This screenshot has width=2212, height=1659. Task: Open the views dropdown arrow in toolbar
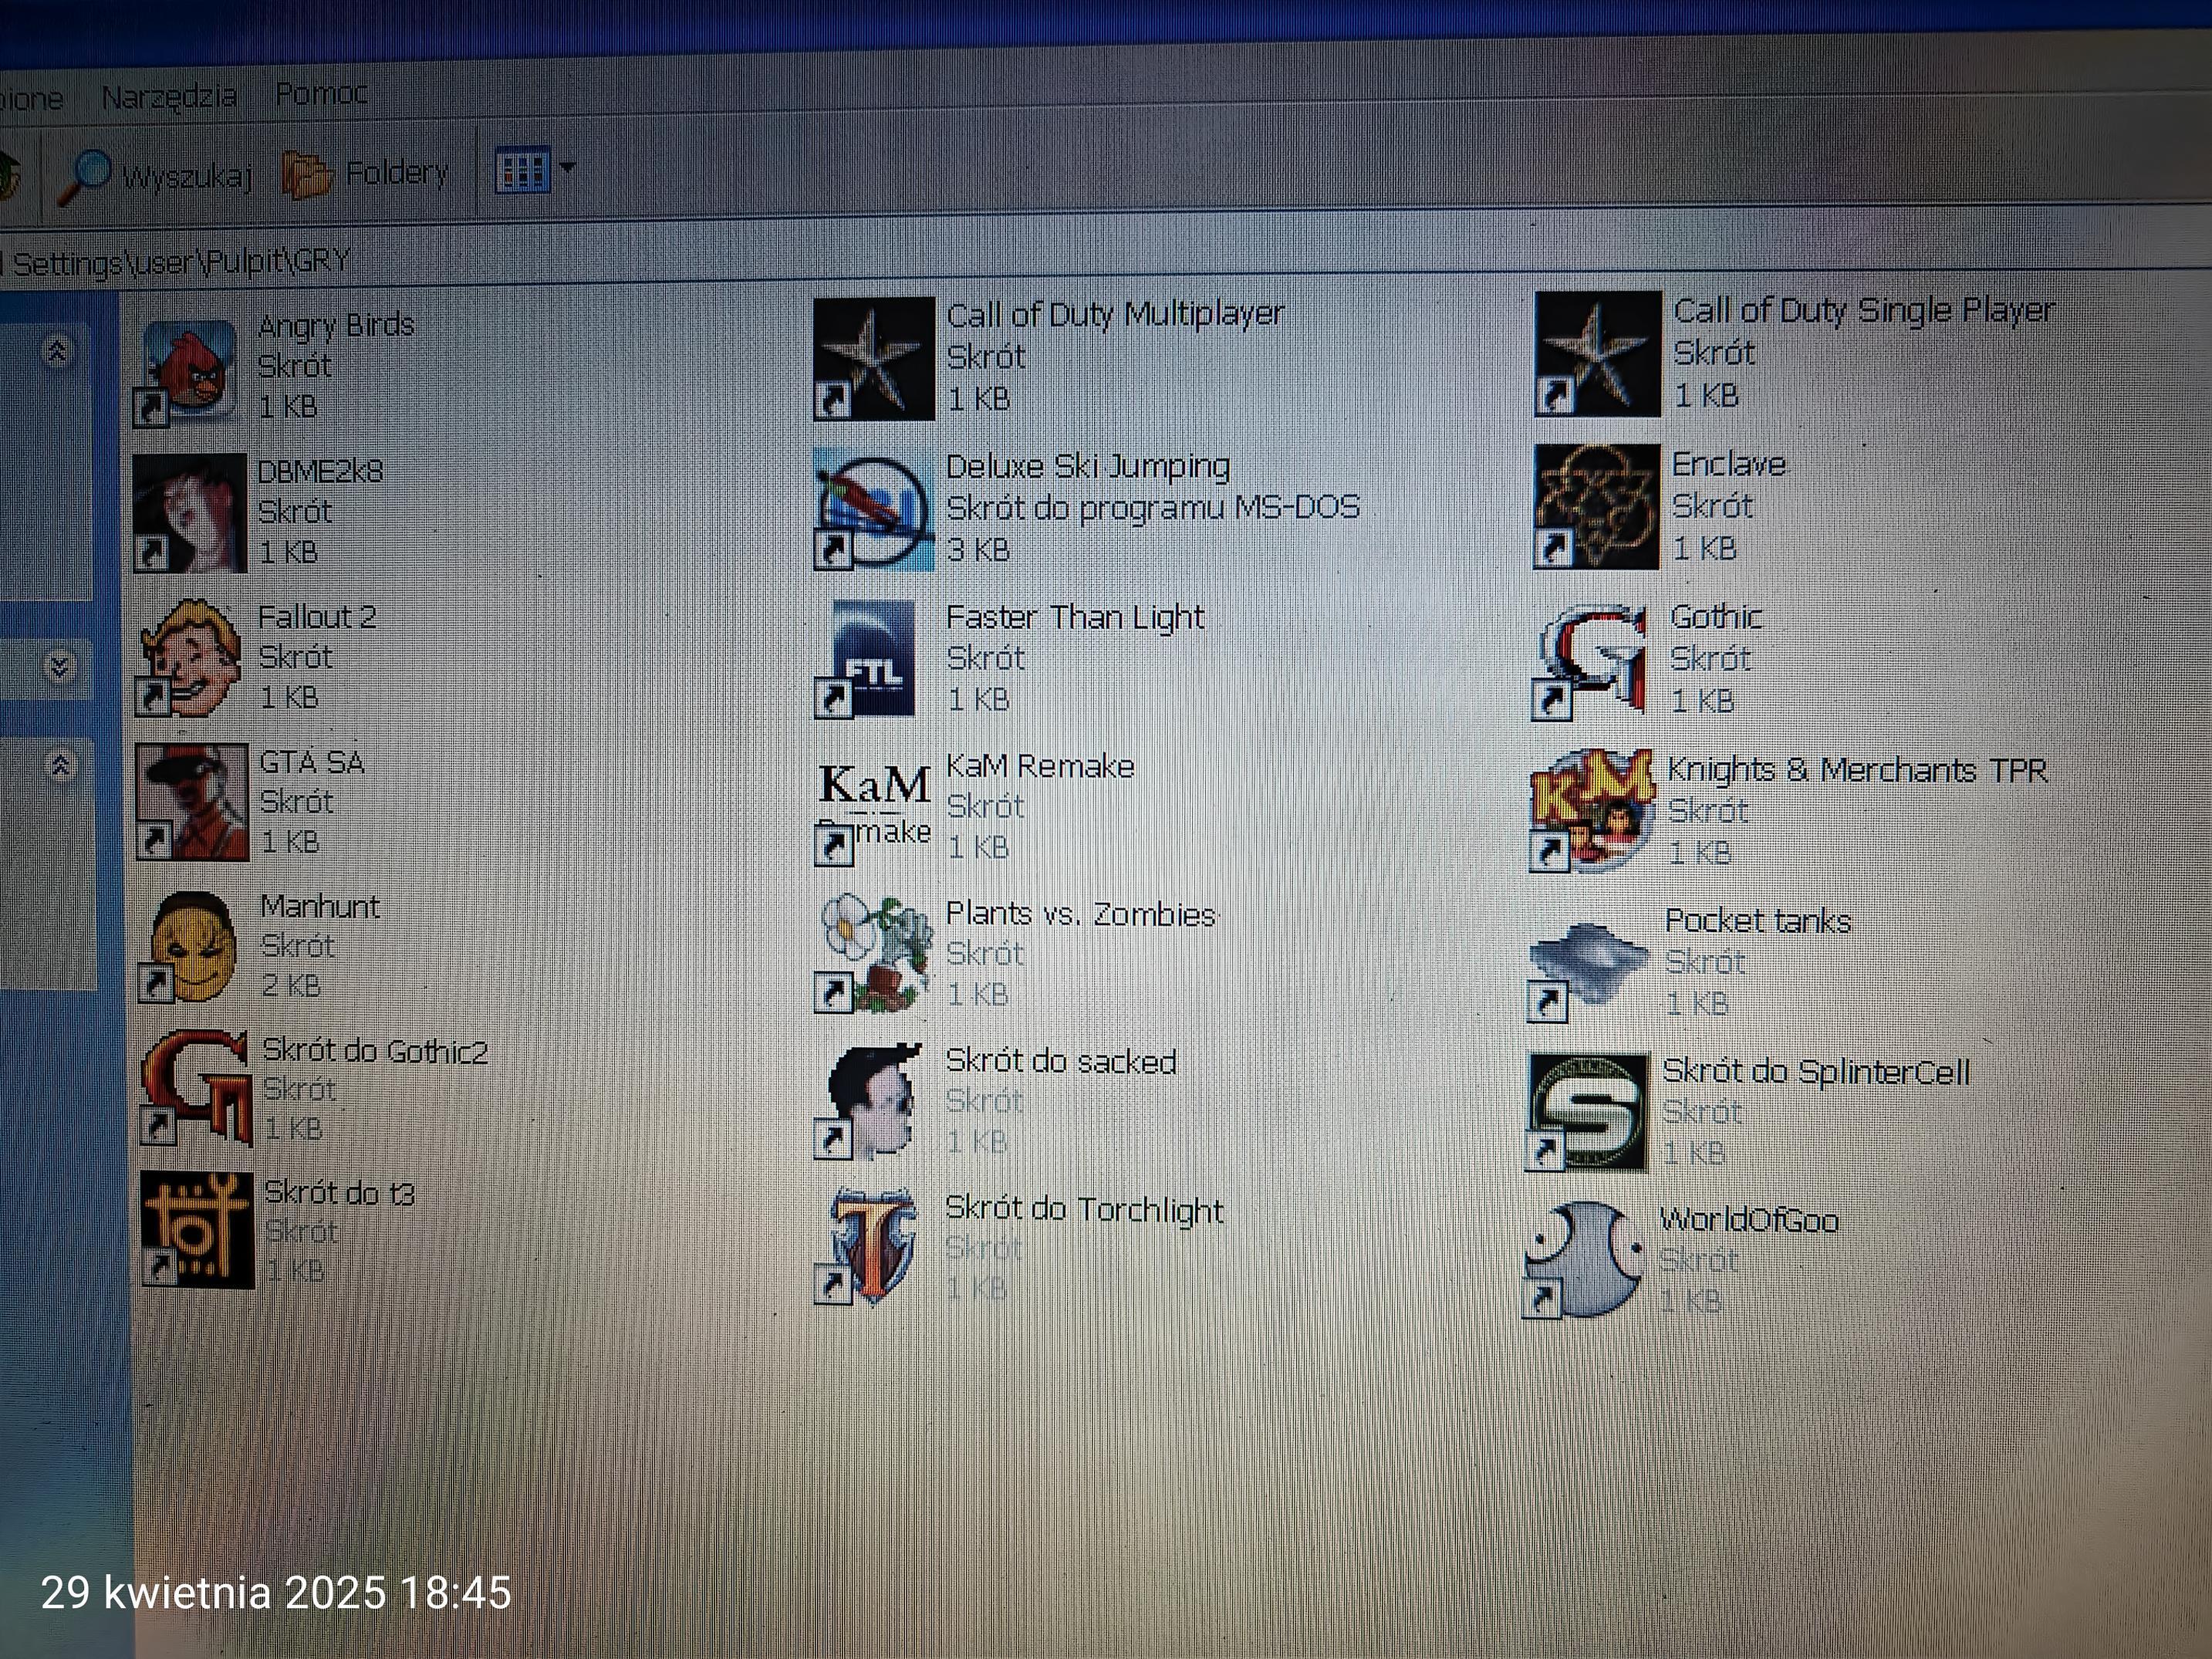point(568,168)
